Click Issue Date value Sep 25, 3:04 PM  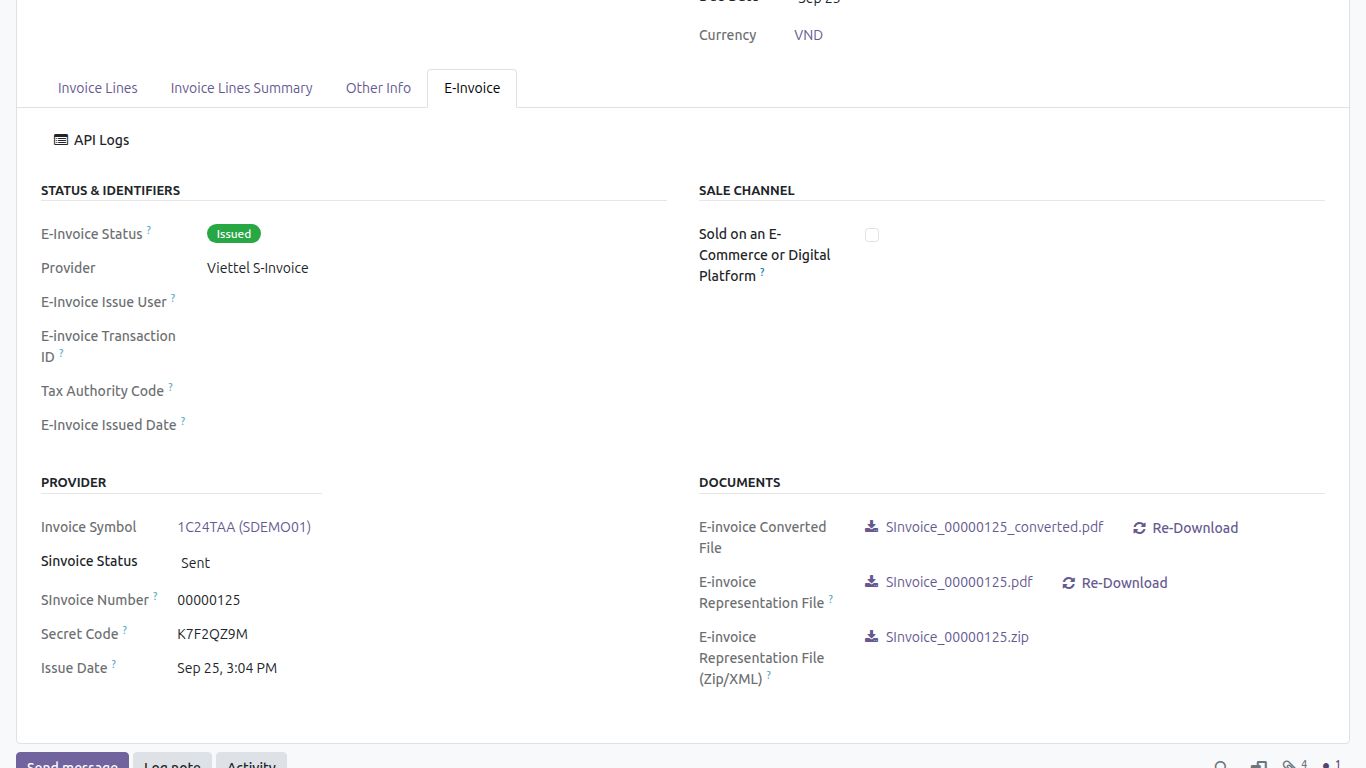coord(227,668)
